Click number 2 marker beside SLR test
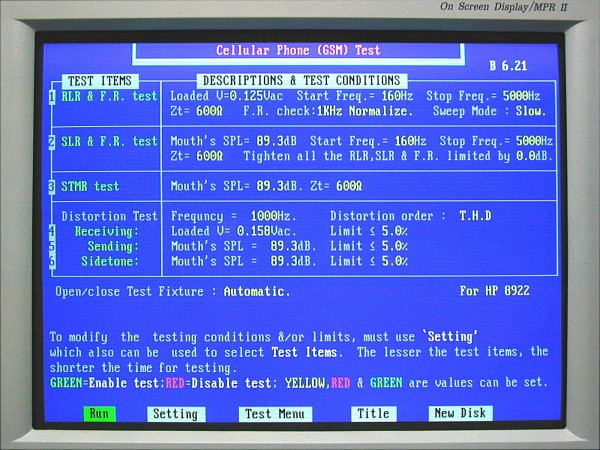 click(52, 142)
